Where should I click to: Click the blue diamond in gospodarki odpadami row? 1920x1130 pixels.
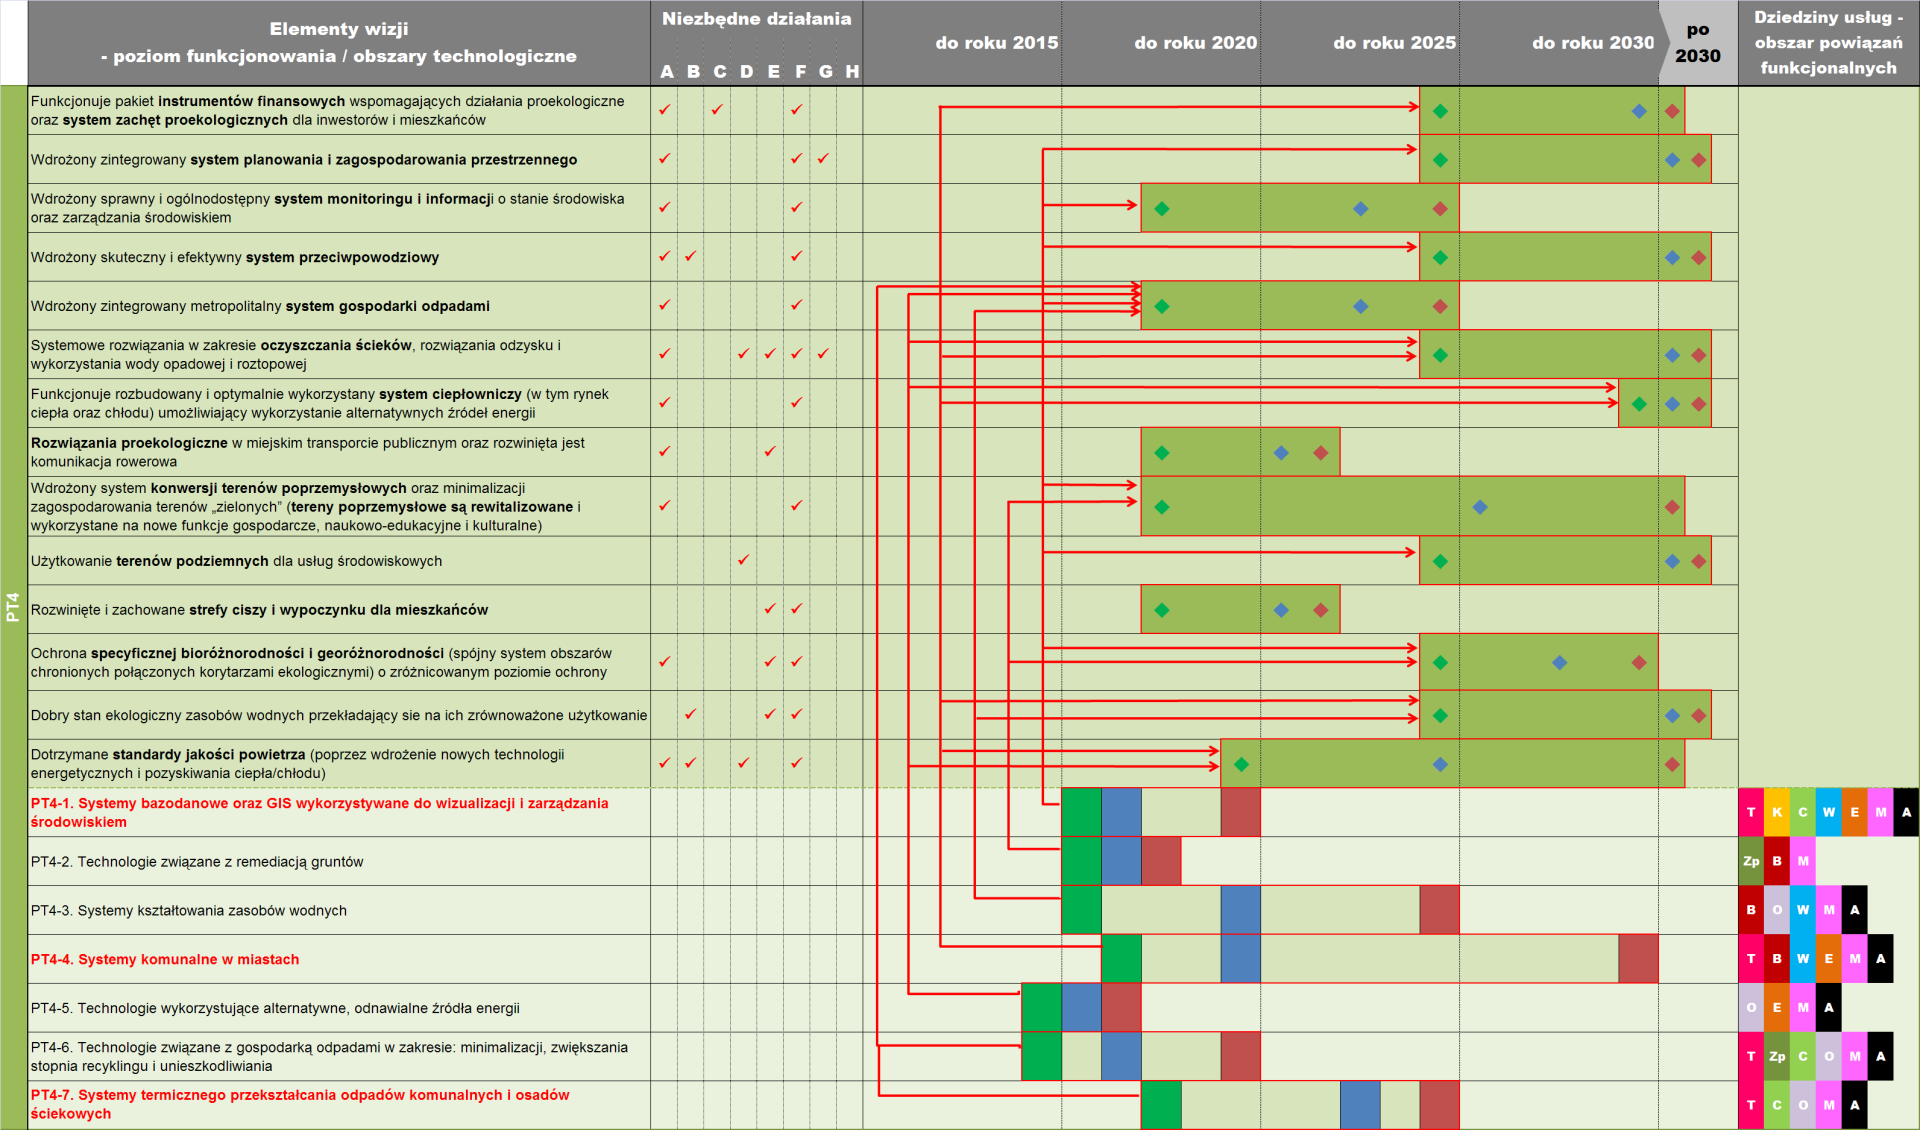point(1361,306)
